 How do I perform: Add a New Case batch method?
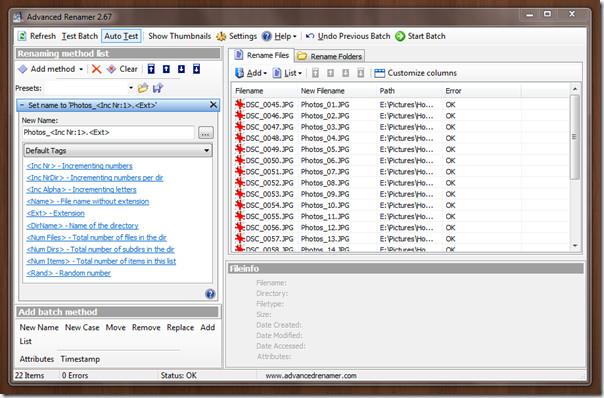pyautogui.click(x=82, y=327)
